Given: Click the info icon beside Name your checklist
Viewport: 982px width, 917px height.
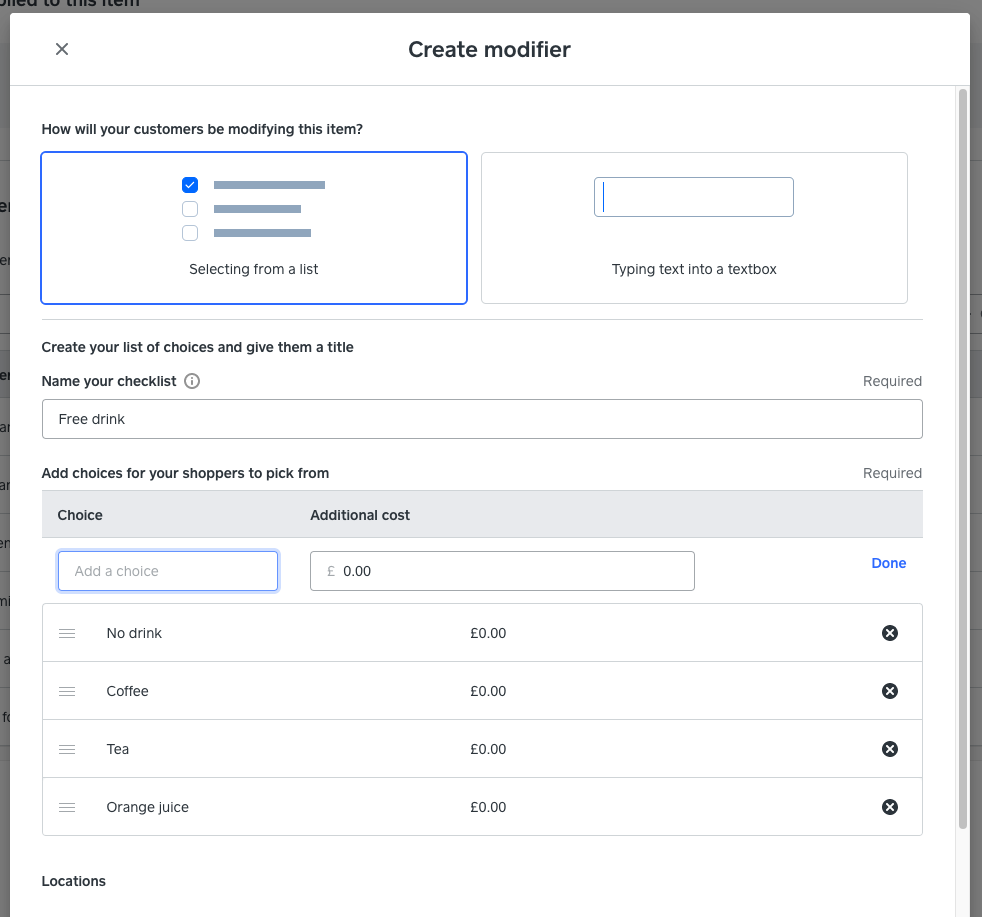Looking at the screenshot, I should tap(192, 381).
